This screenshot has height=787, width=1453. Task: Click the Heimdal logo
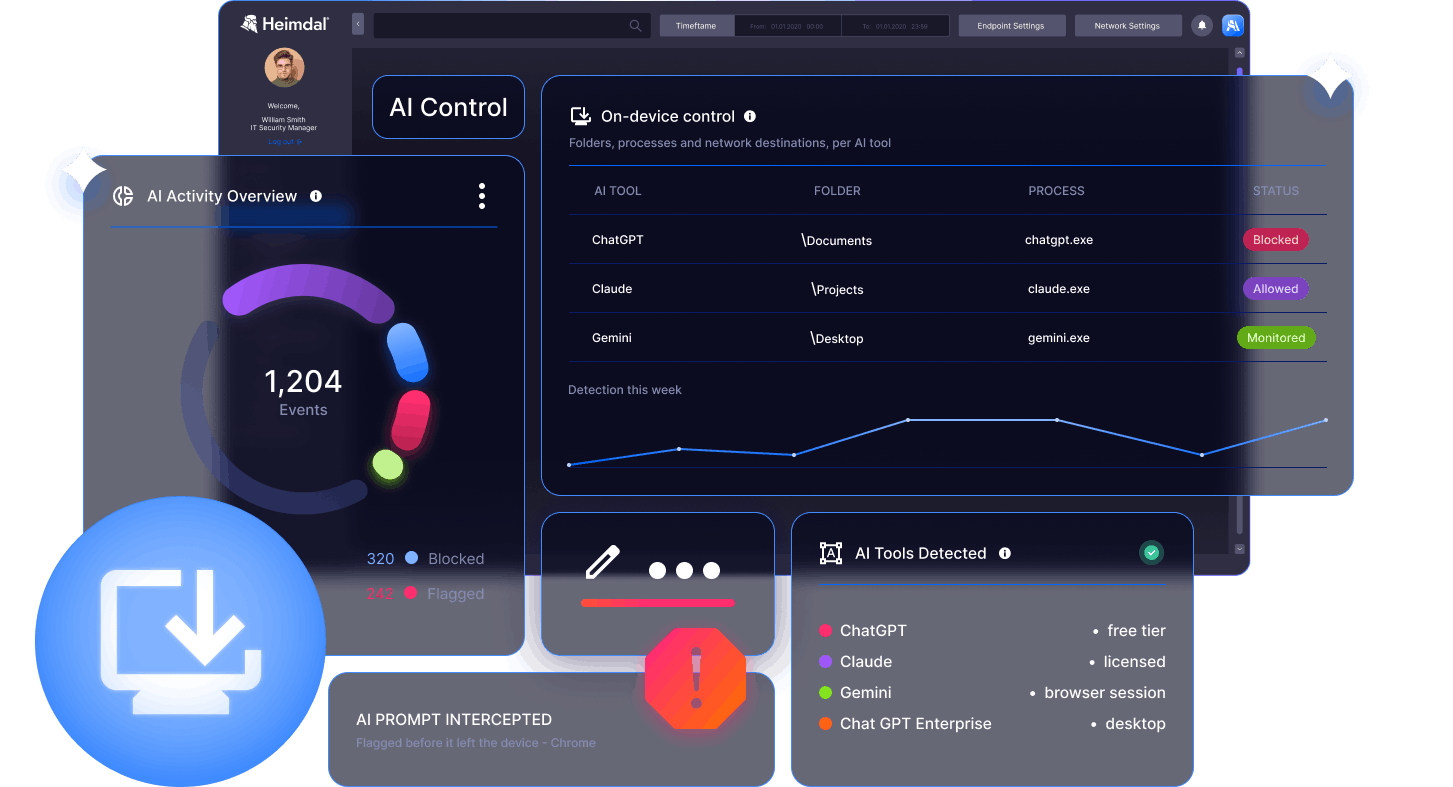pos(285,24)
